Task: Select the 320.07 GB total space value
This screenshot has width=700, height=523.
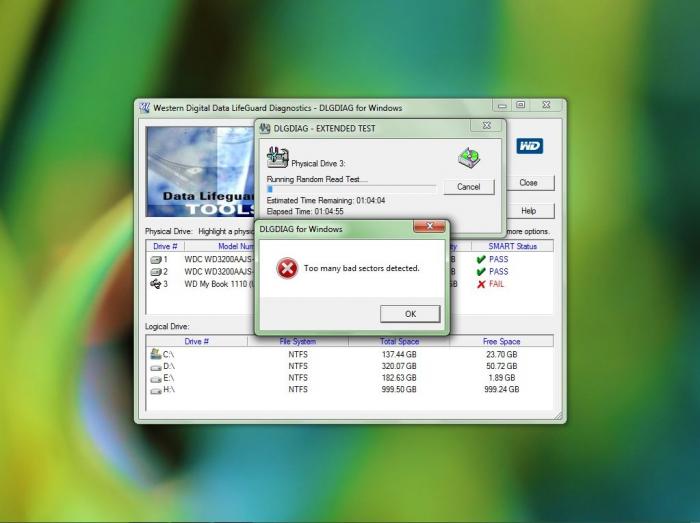Action: pyautogui.click(x=399, y=366)
